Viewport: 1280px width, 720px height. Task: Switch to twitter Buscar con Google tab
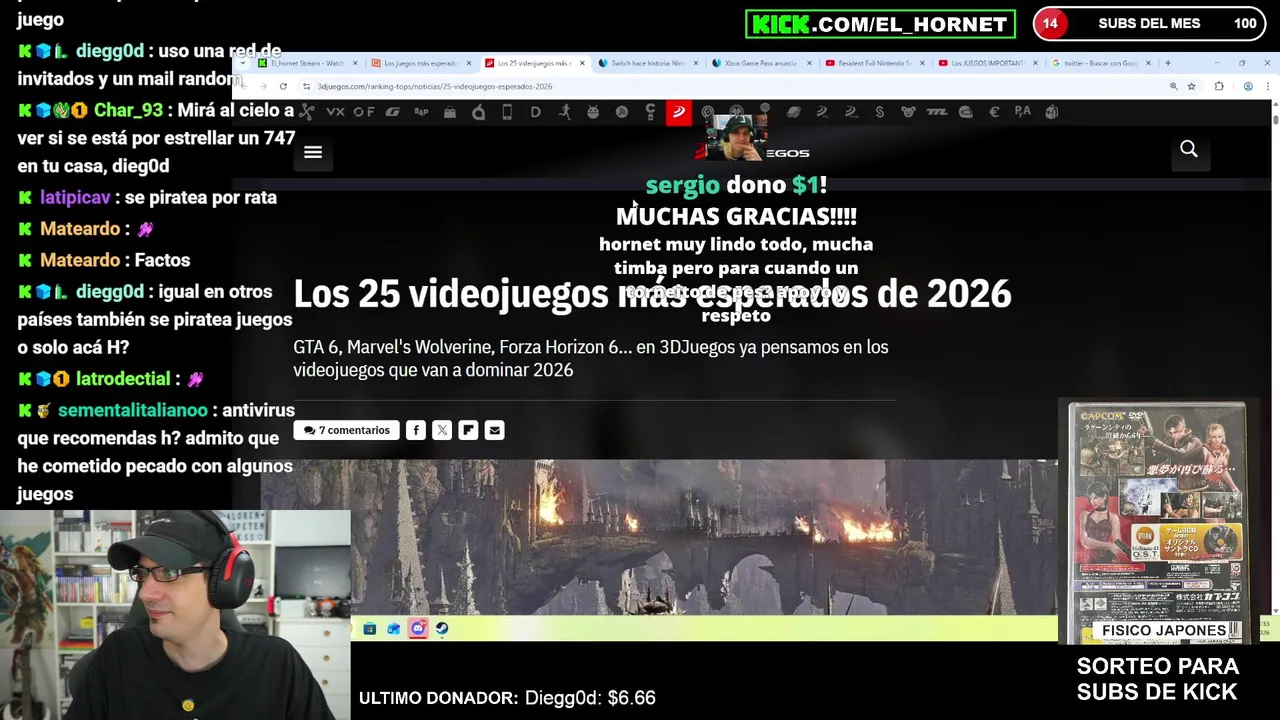pos(1101,63)
